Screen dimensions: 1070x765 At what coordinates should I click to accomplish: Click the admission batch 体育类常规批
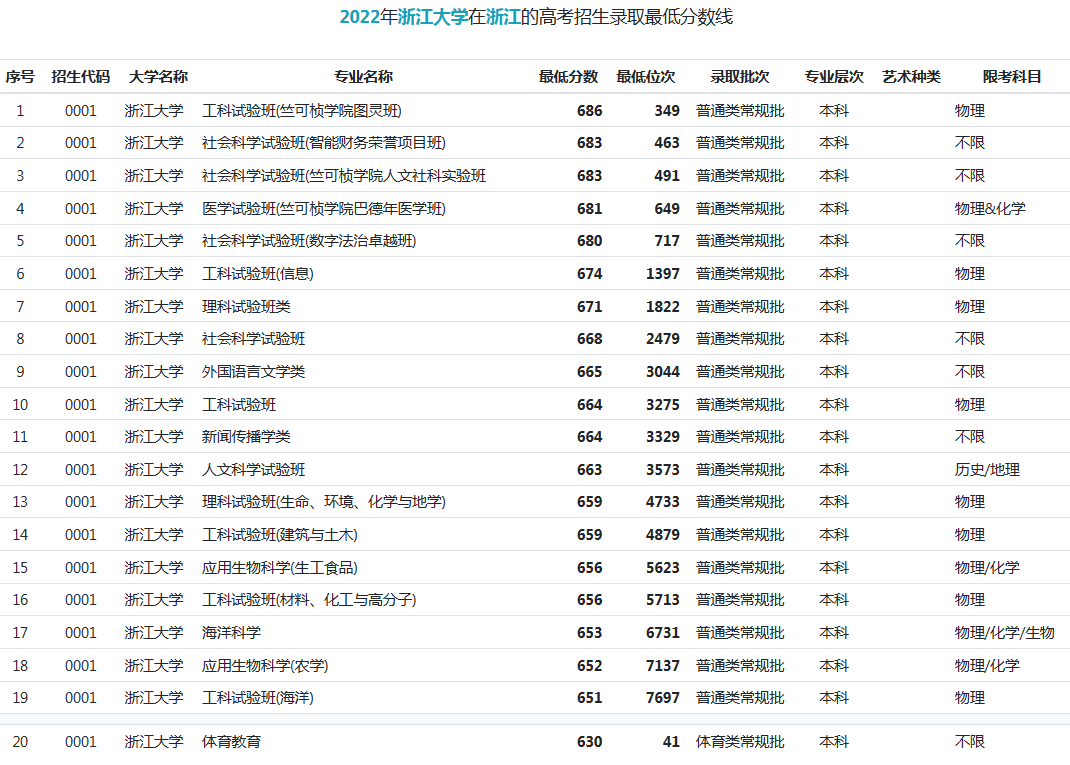click(740, 742)
